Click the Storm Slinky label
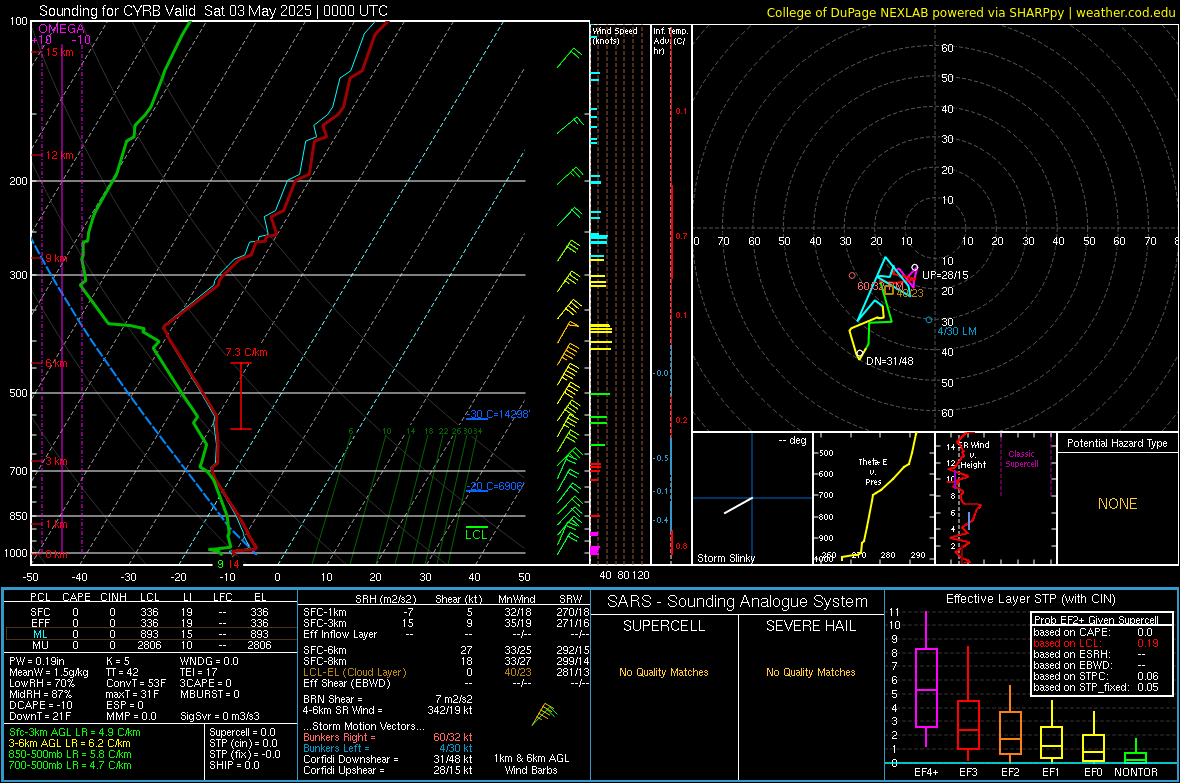Screen dimensions: 1180x783 [x=725, y=558]
